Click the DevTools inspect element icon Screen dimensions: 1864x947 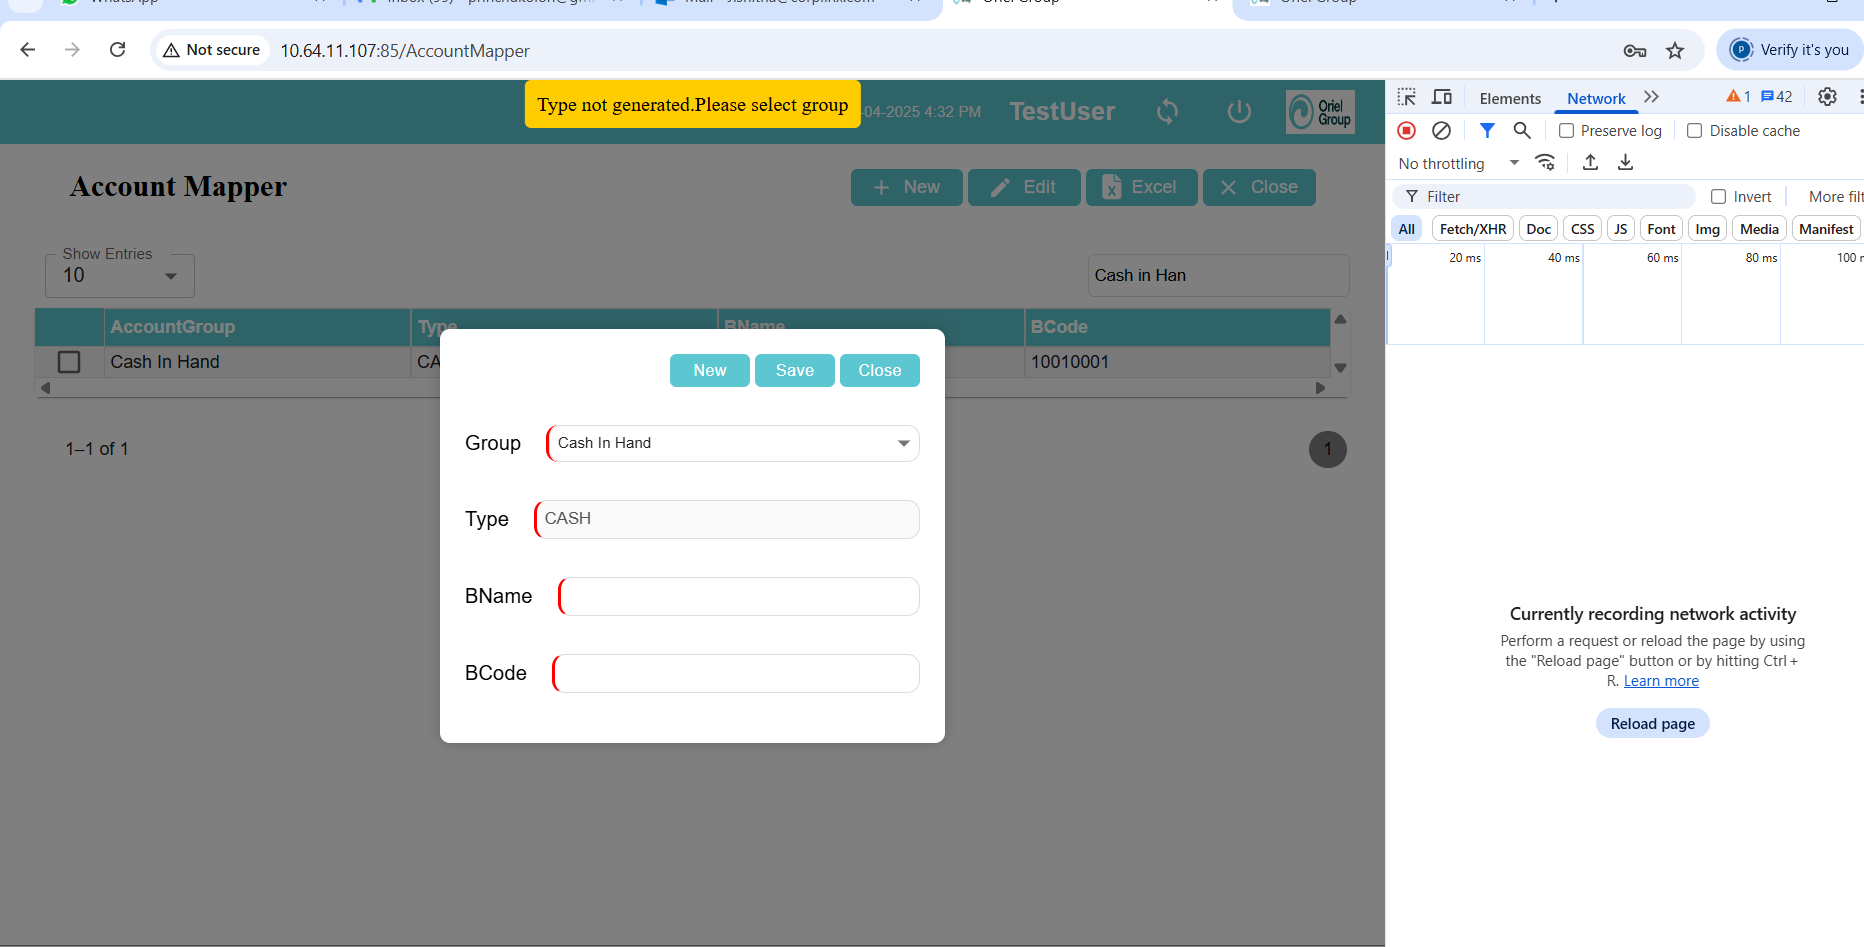pos(1407,97)
